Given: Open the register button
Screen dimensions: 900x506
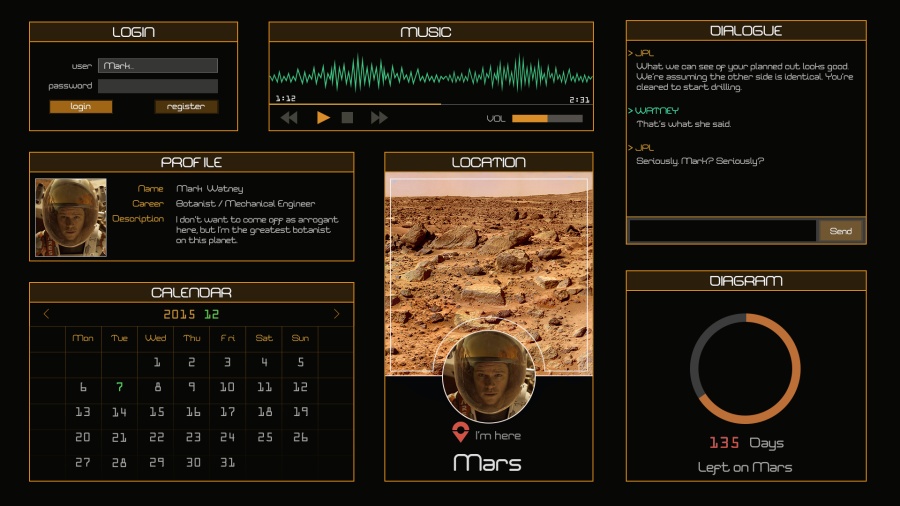Looking at the screenshot, I should point(186,107).
